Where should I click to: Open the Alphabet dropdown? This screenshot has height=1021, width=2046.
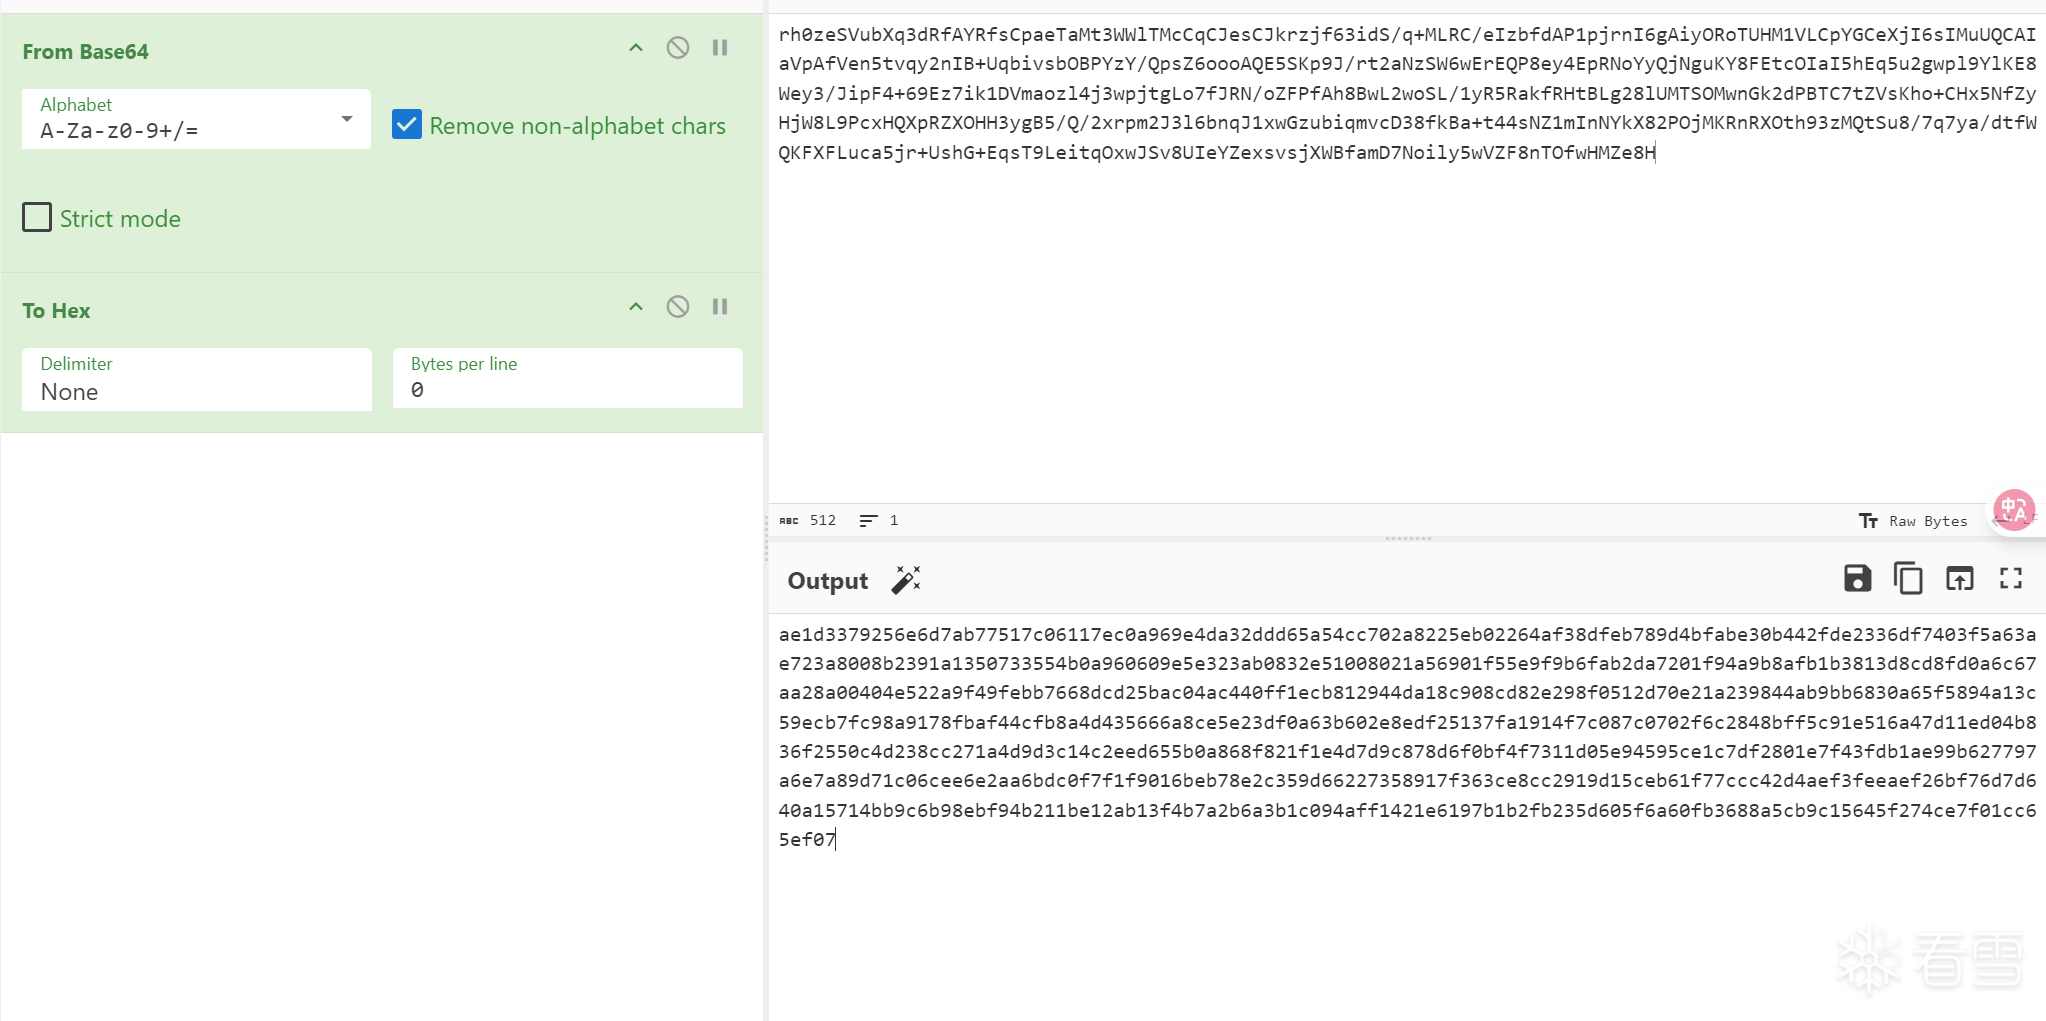(196, 120)
